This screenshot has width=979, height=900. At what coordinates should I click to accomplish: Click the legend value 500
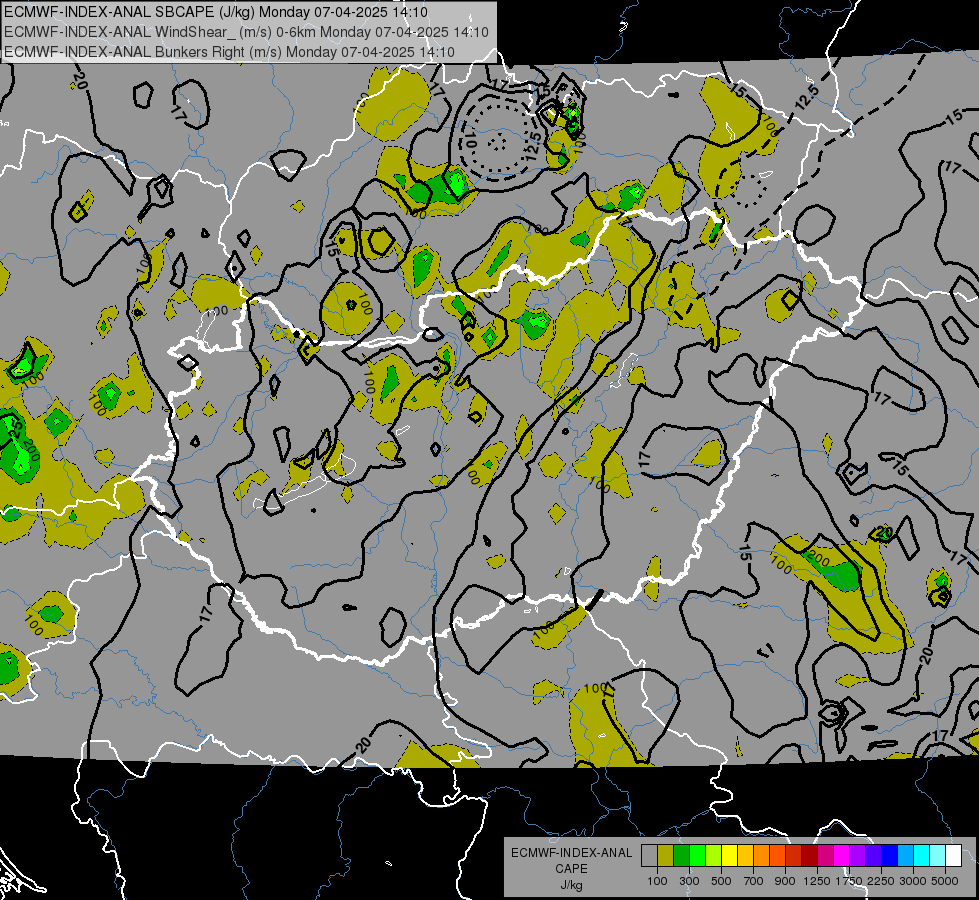pos(721,881)
